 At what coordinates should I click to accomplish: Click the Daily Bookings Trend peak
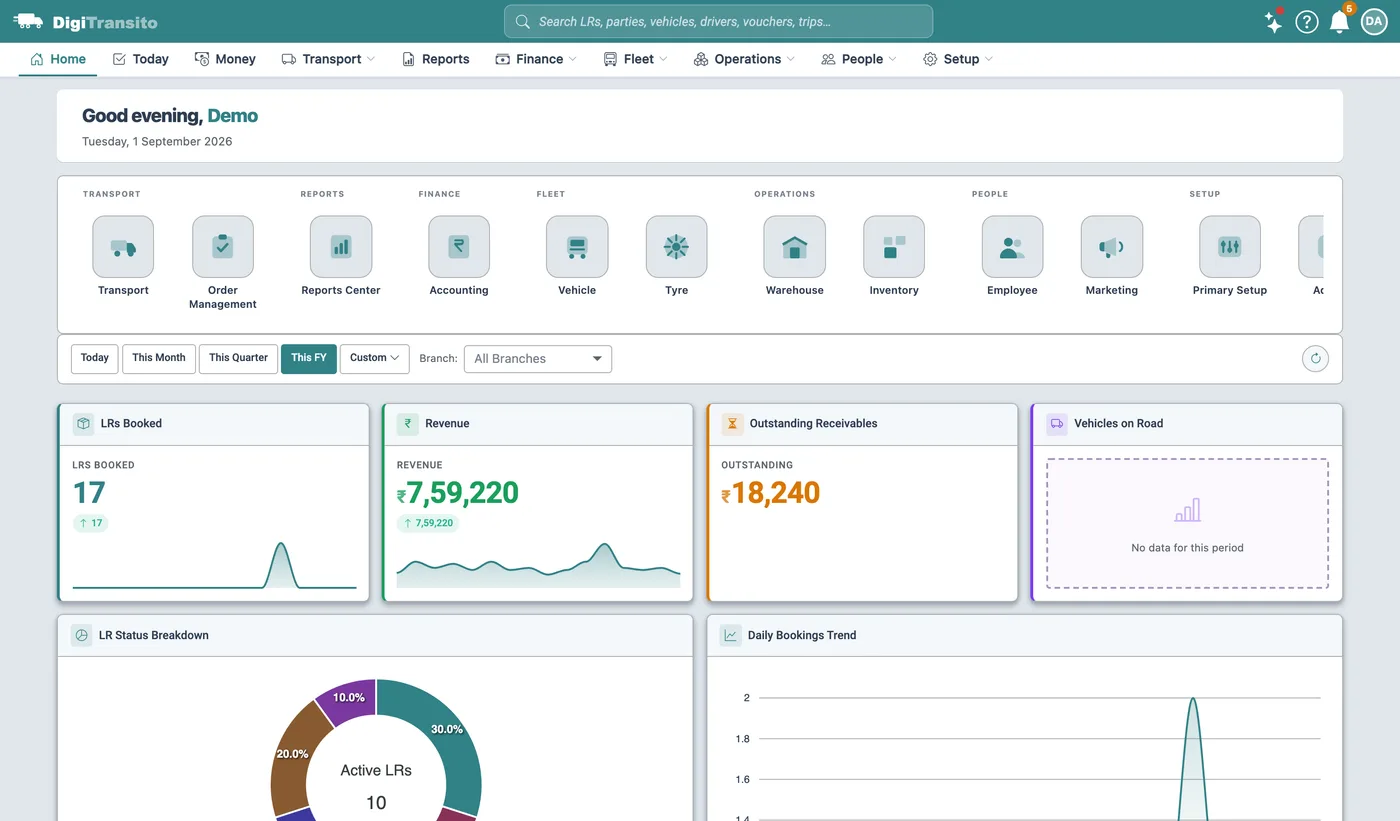coord(1193,699)
